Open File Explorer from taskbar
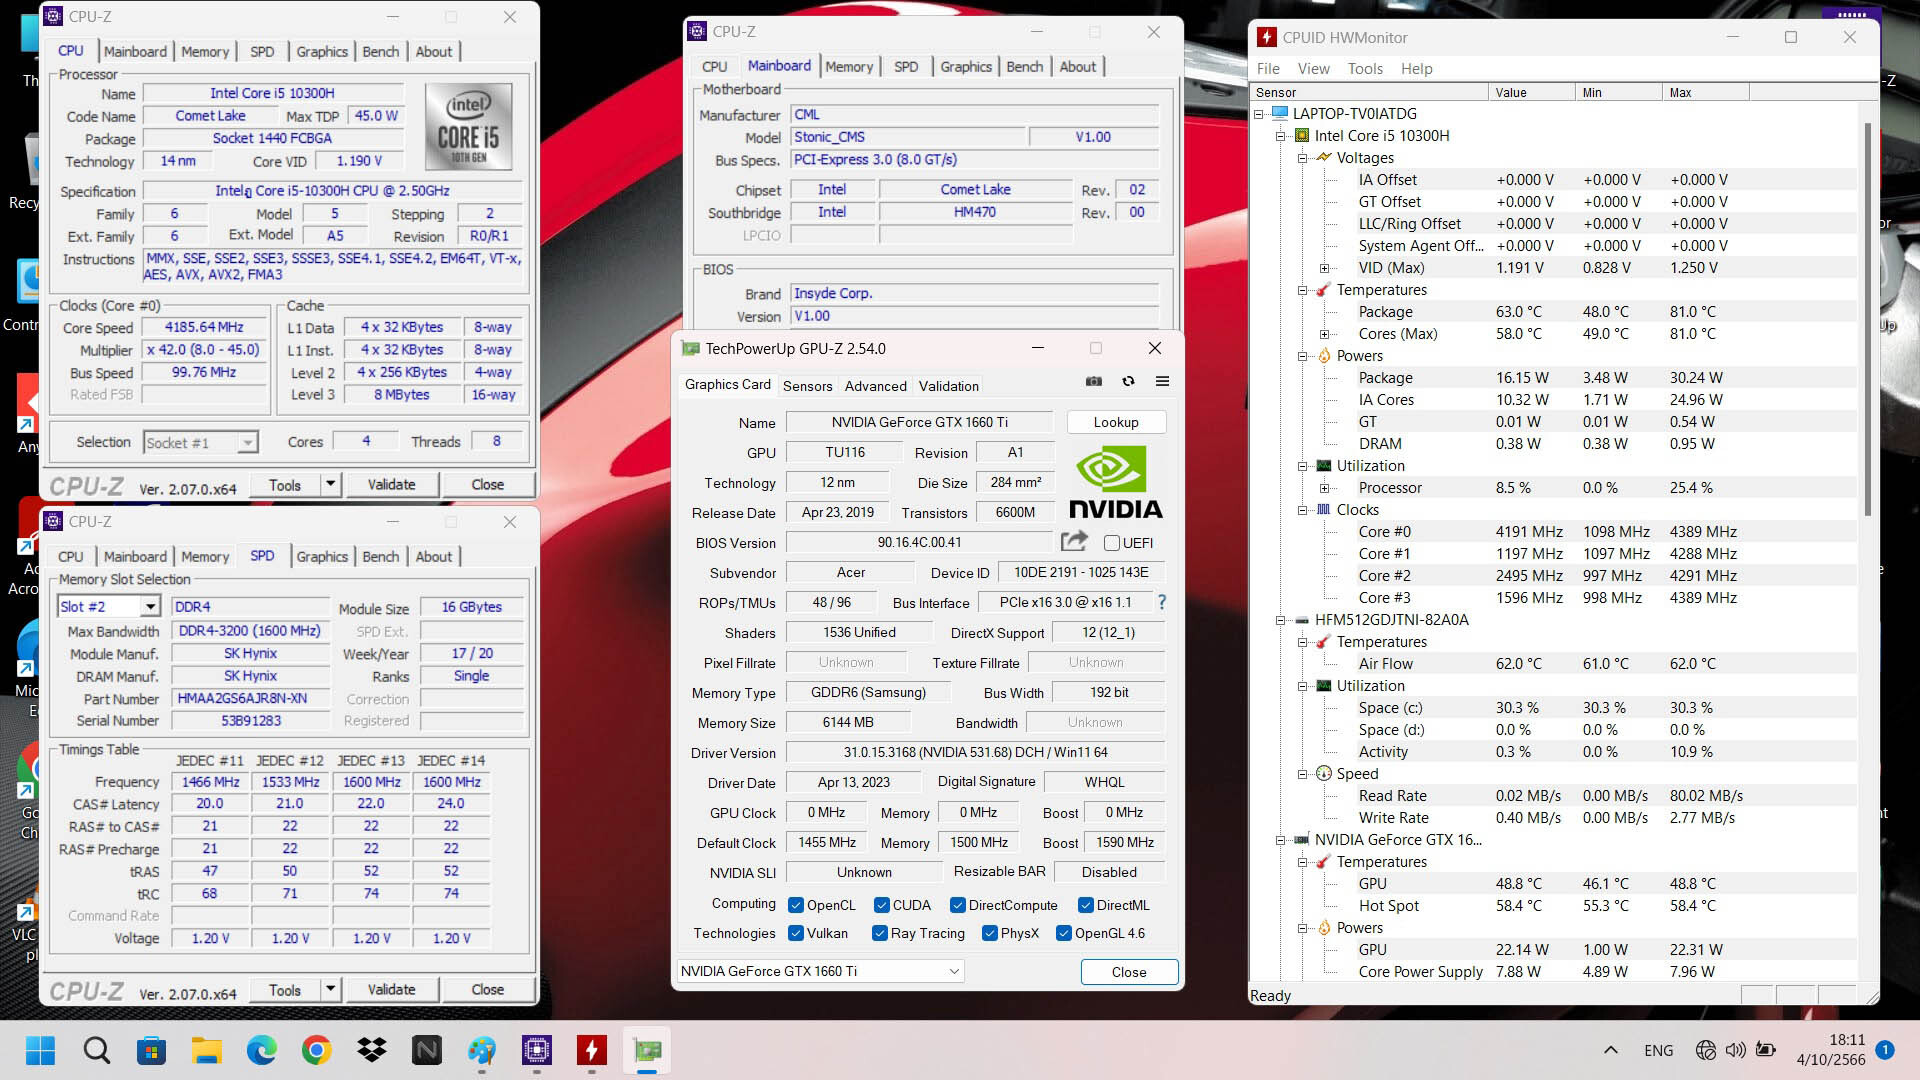1920x1080 pixels. point(207,1050)
